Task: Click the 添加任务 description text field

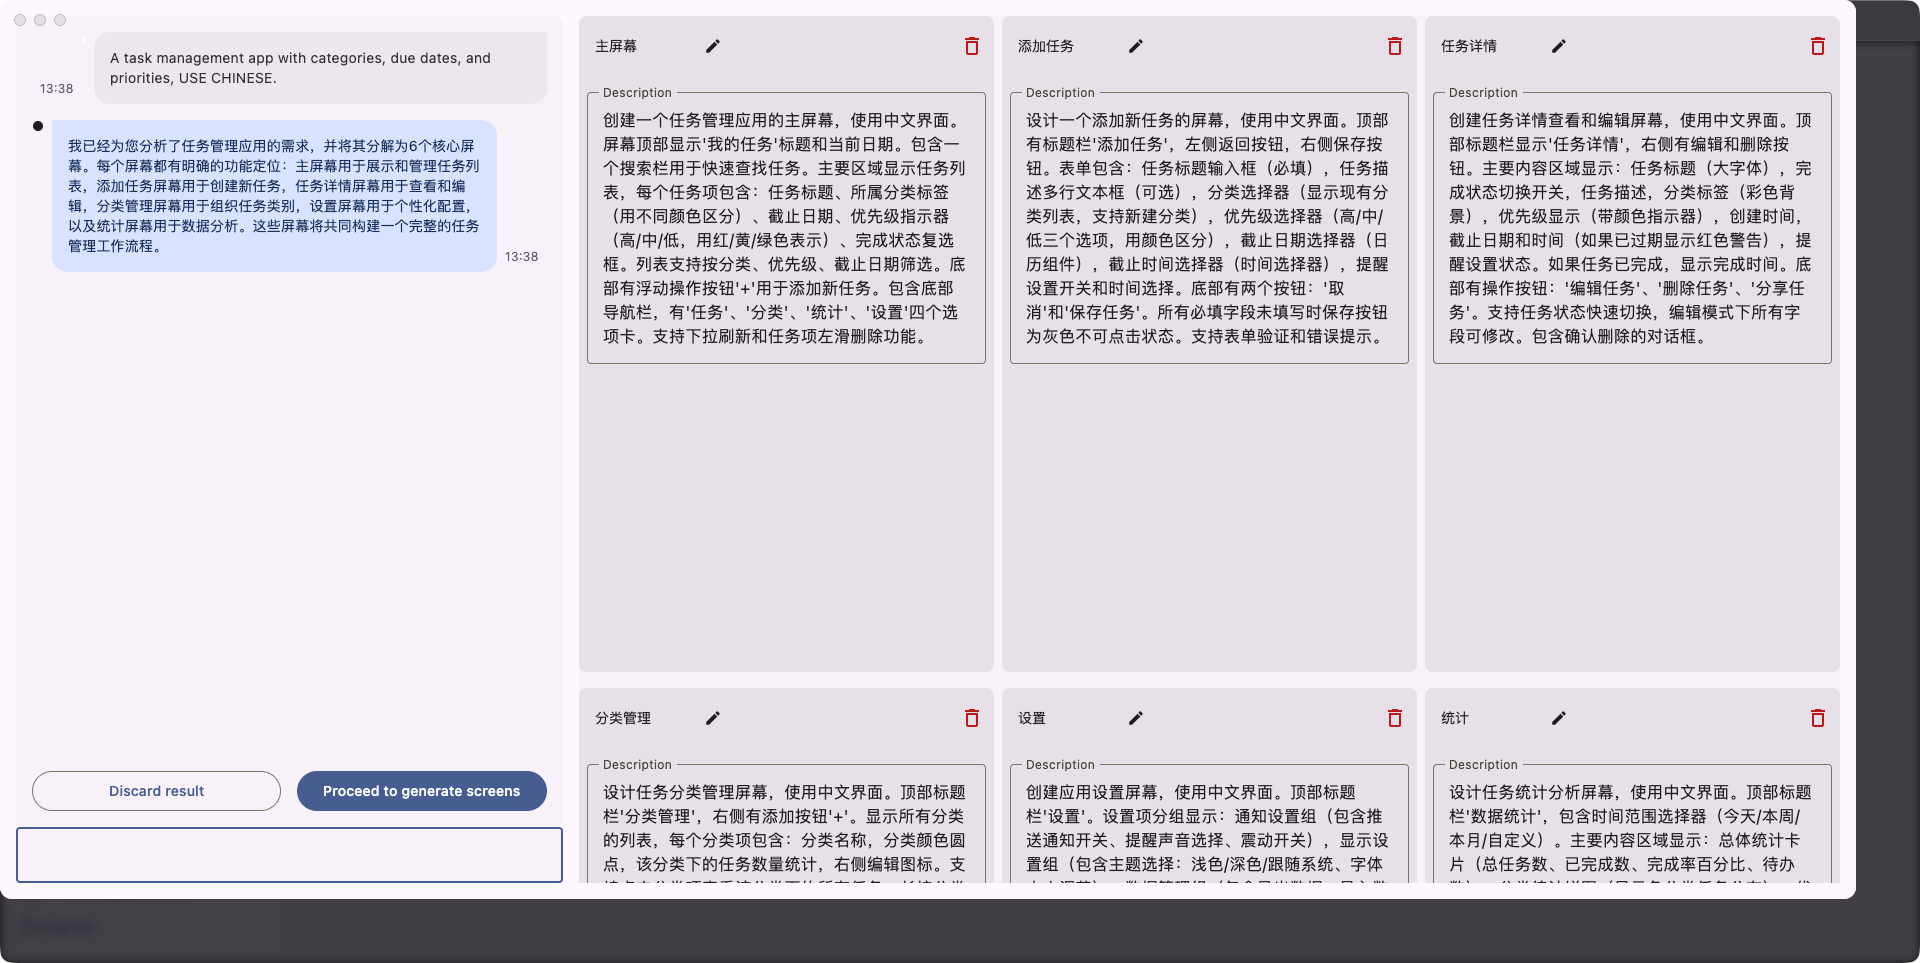Action: pos(1208,228)
